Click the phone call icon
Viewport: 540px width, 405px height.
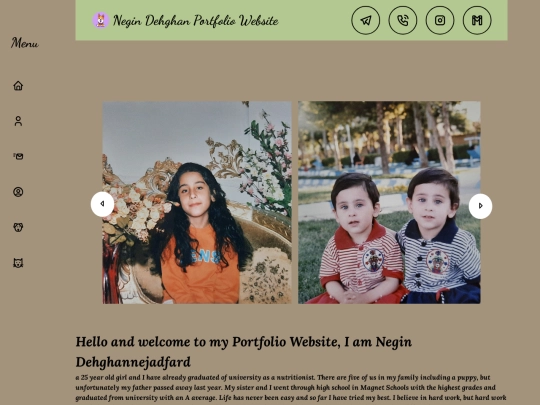403,20
